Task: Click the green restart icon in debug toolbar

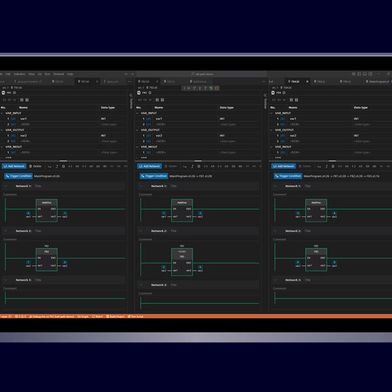Action: pos(211,88)
